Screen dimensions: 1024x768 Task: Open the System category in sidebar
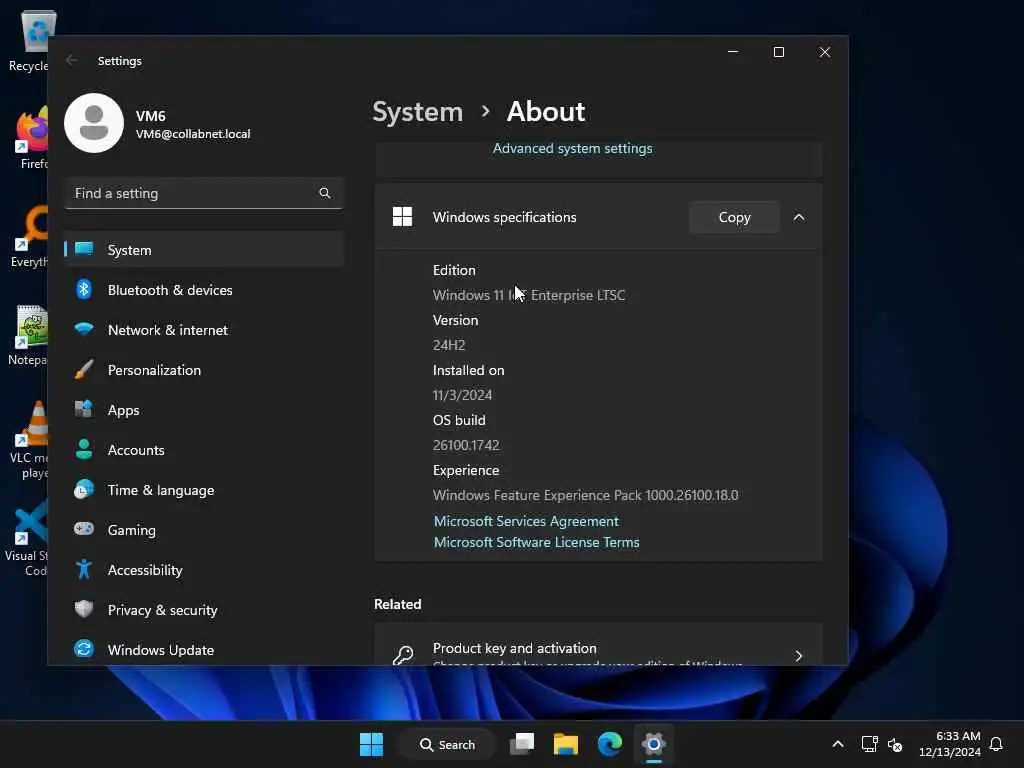tap(204, 249)
